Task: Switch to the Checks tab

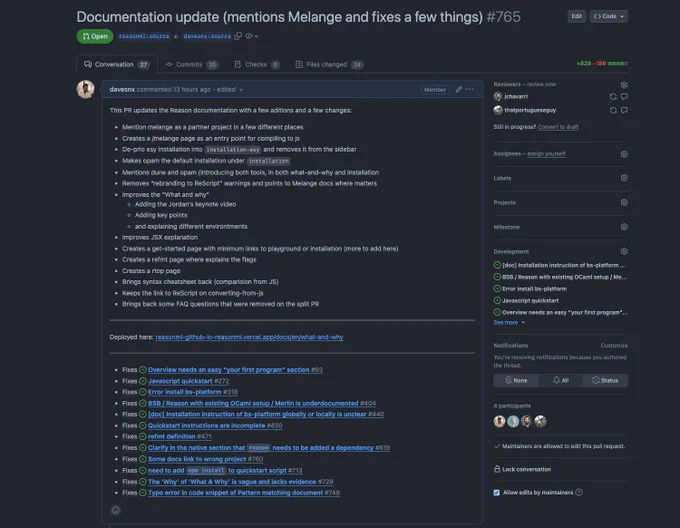Action: click(257, 65)
